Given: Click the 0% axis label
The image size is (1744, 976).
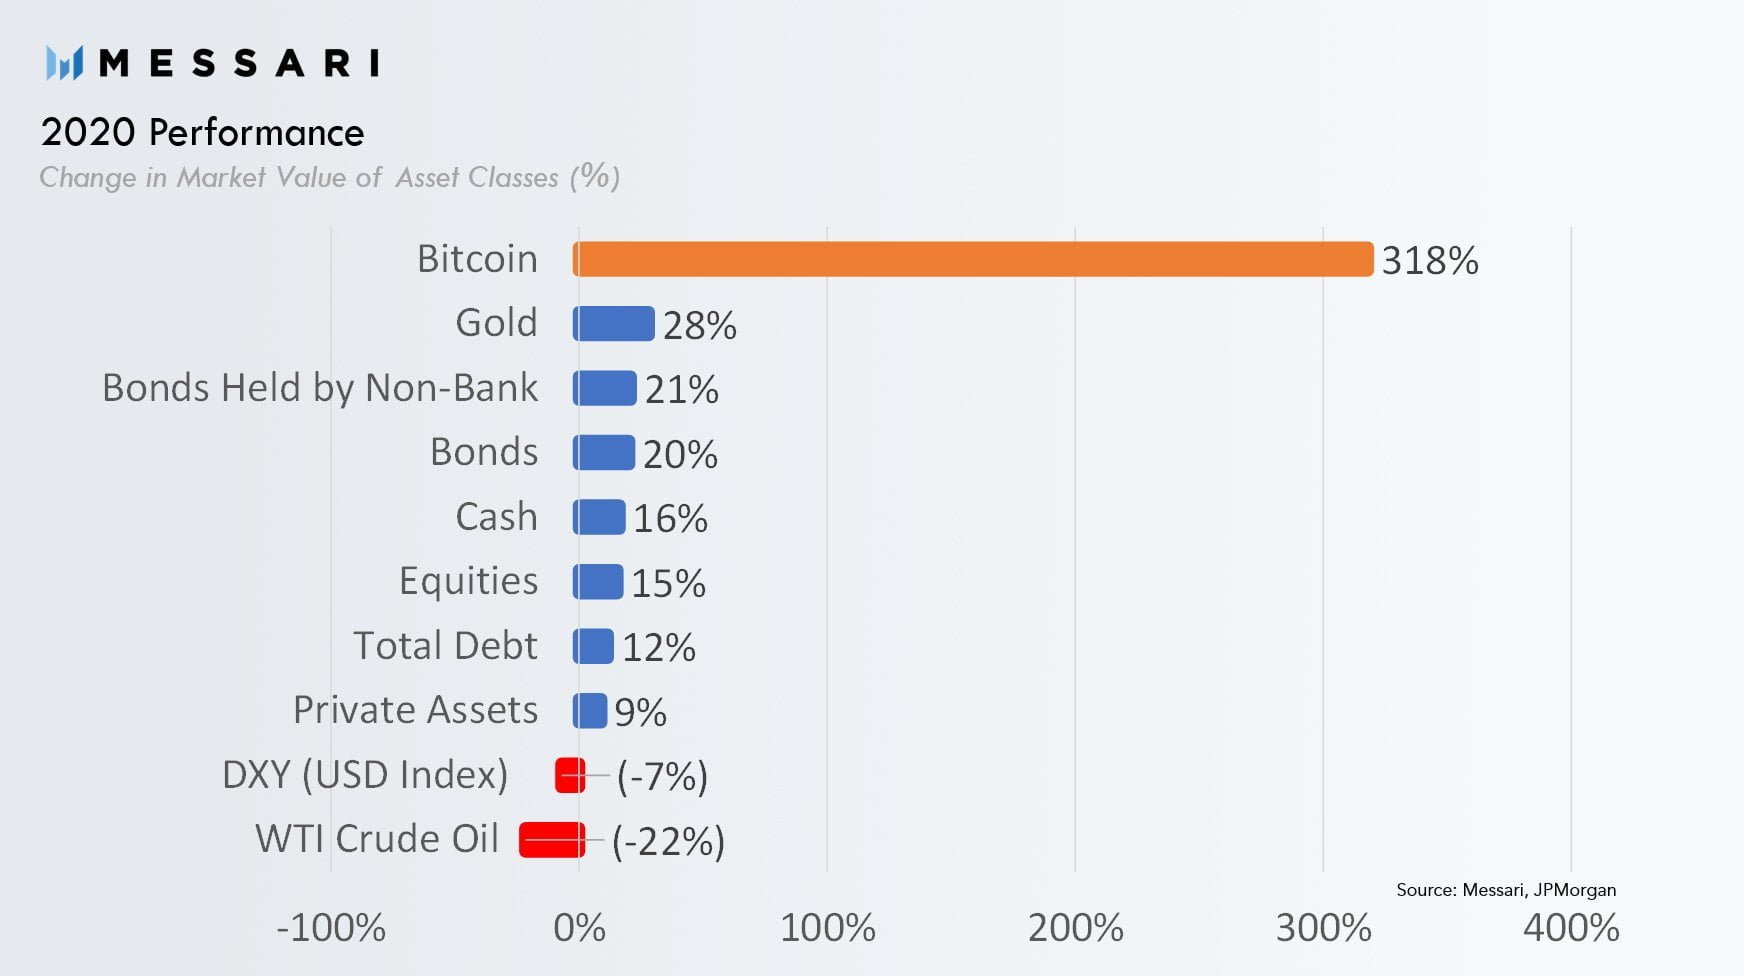Looking at the screenshot, I should click(579, 928).
